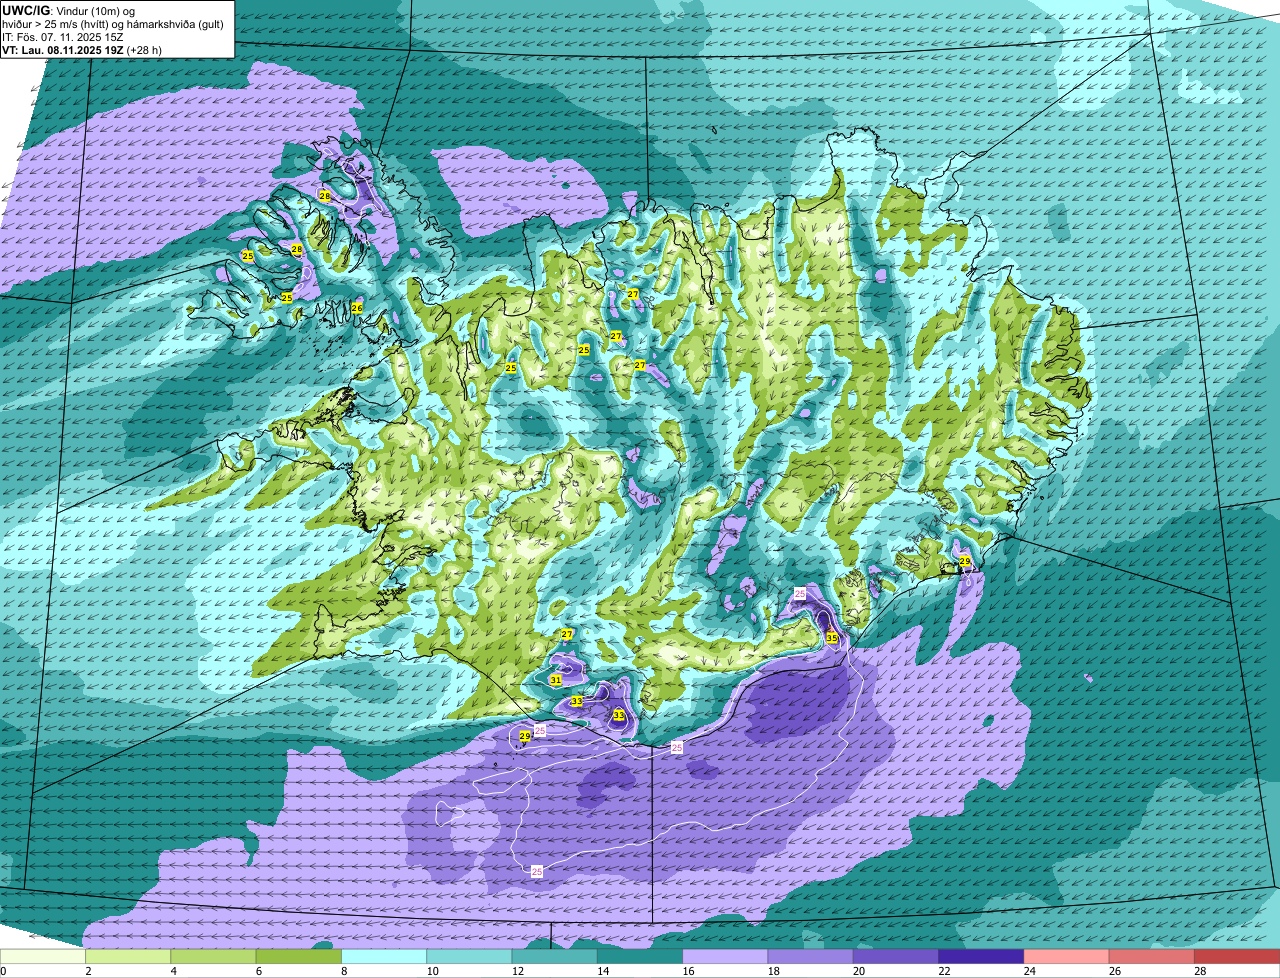
Task: Click the yellow gust label 26
Action: point(357,308)
